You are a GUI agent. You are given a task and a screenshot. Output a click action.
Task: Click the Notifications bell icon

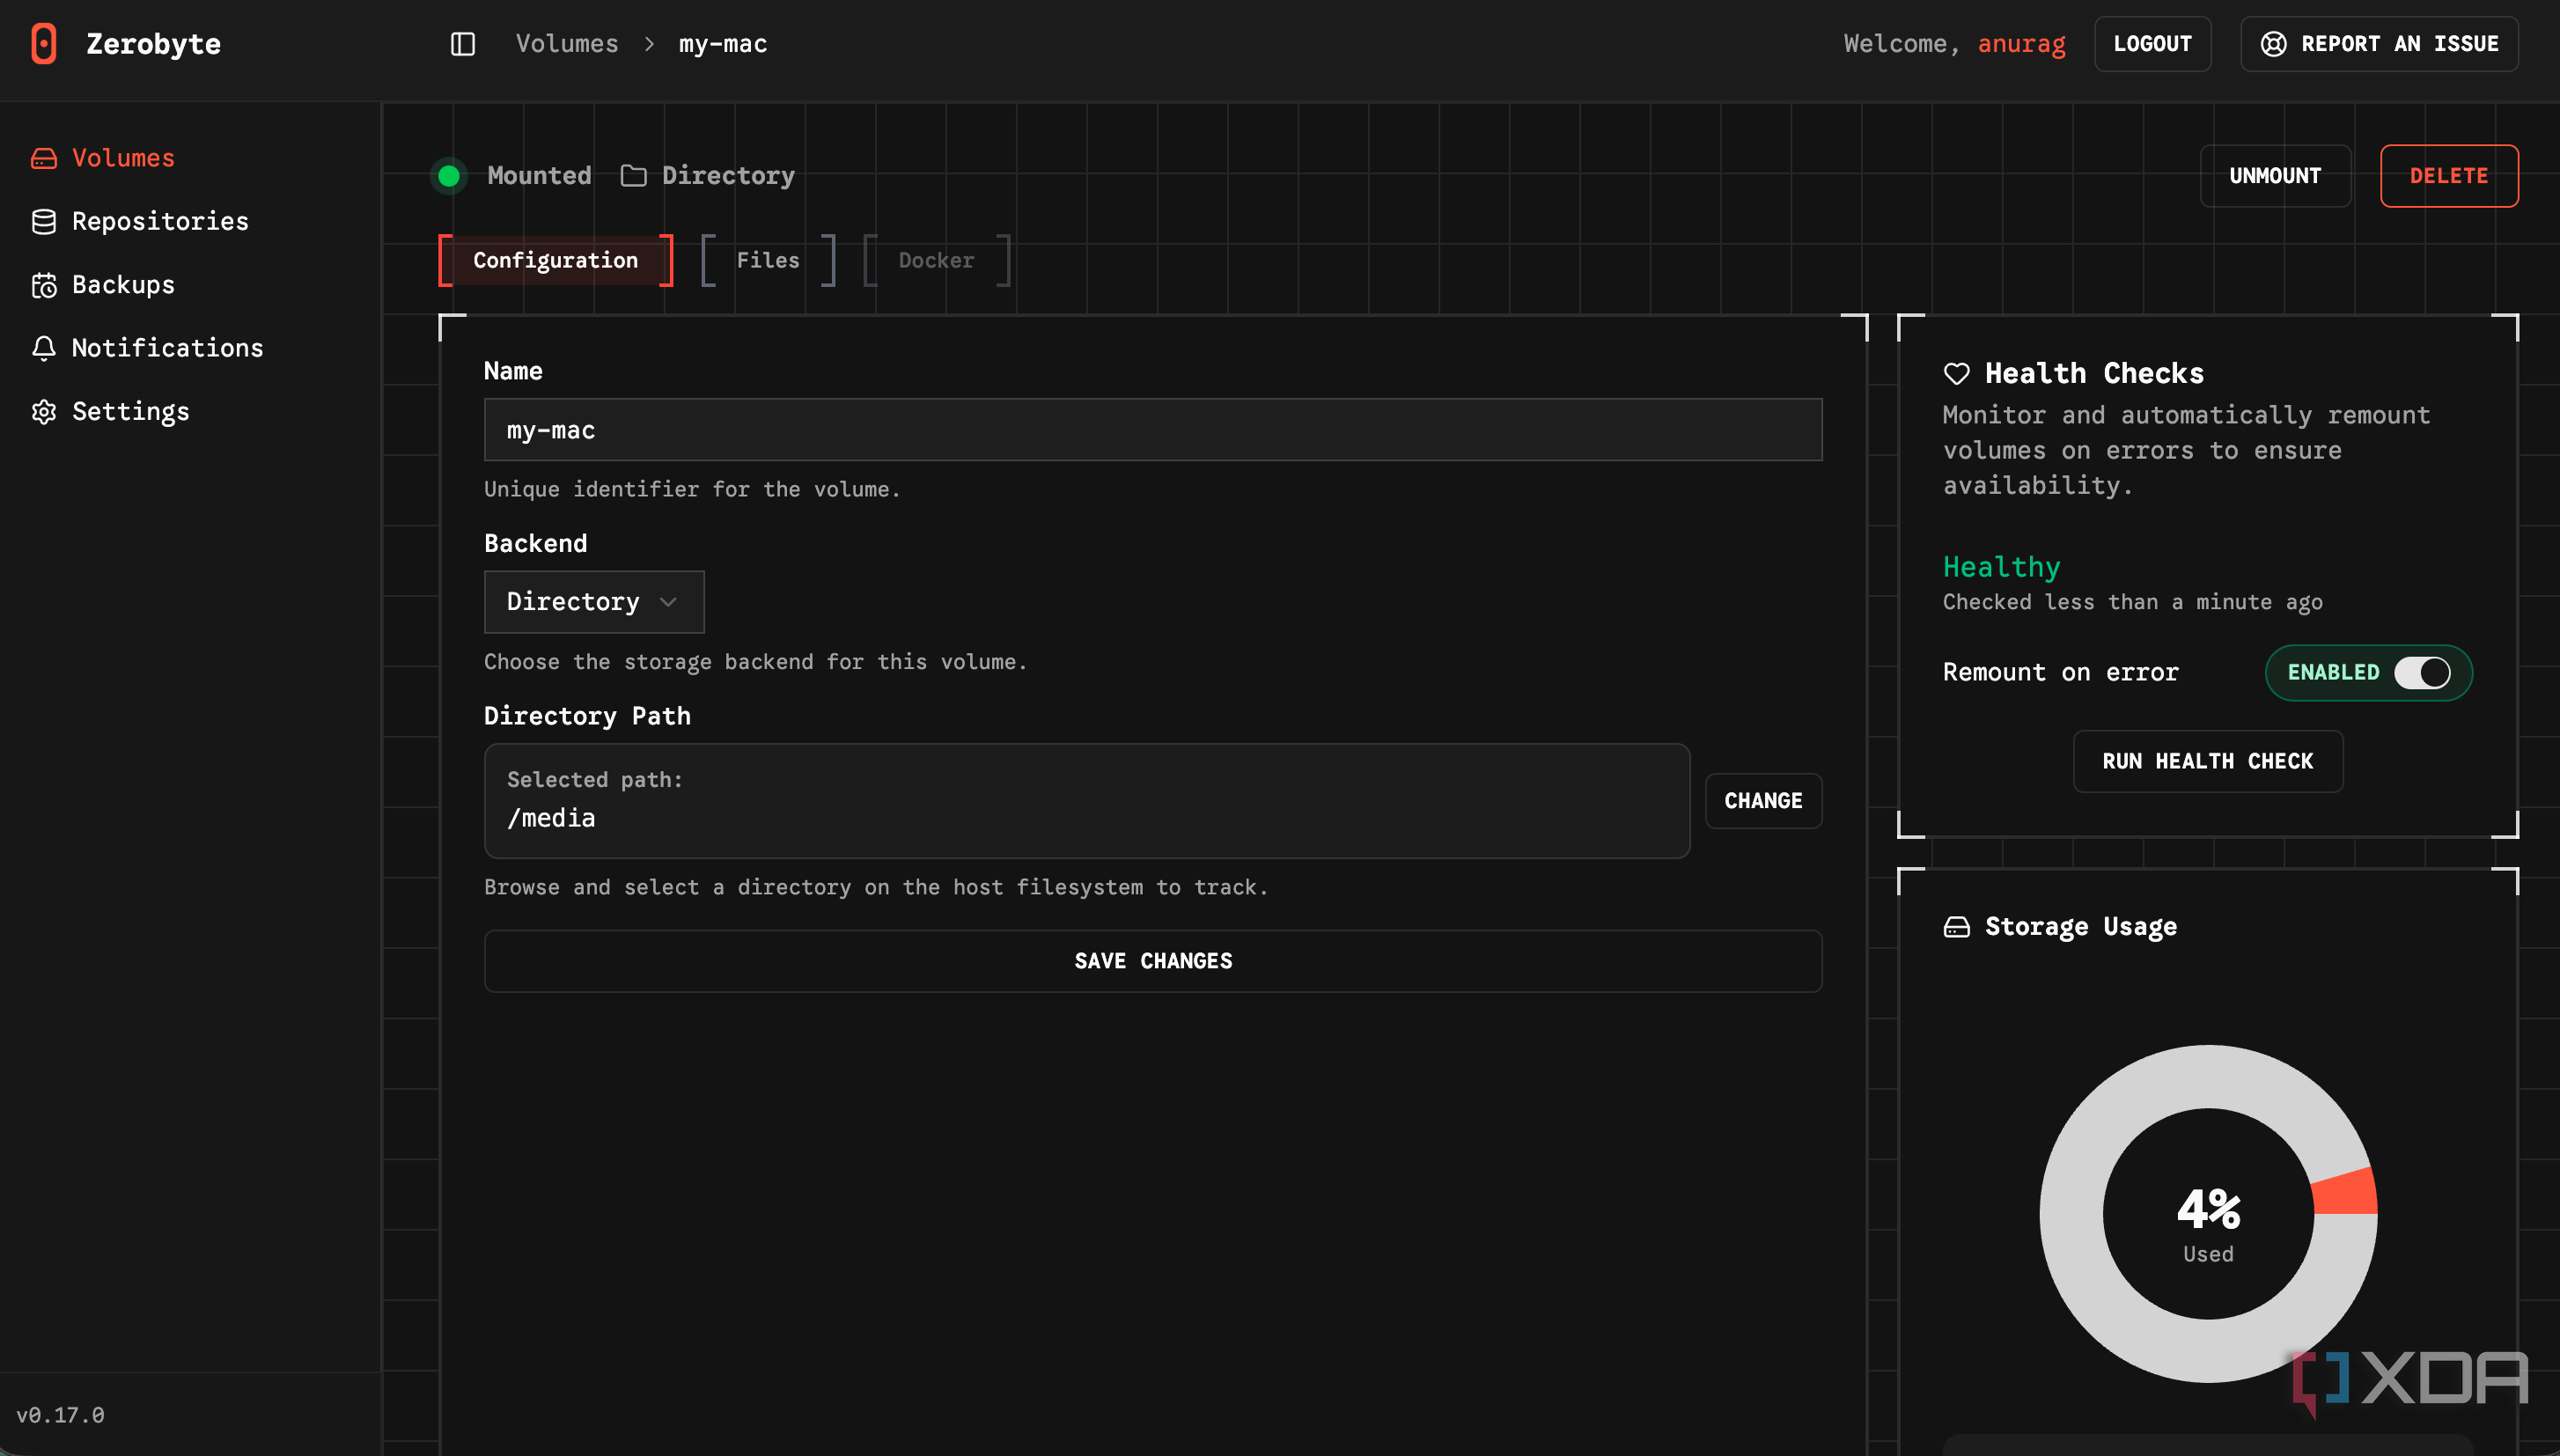pos(44,348)
